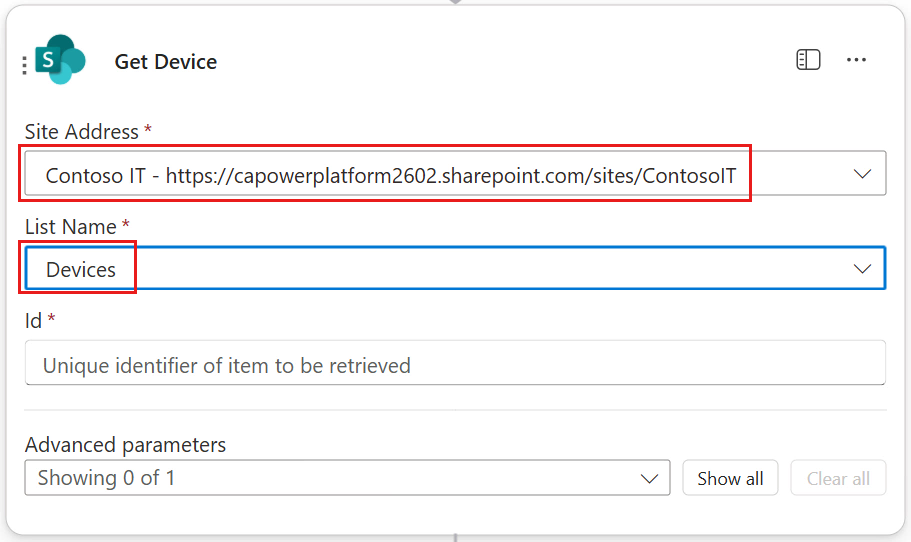Click the Id field label

click(33, 321)
